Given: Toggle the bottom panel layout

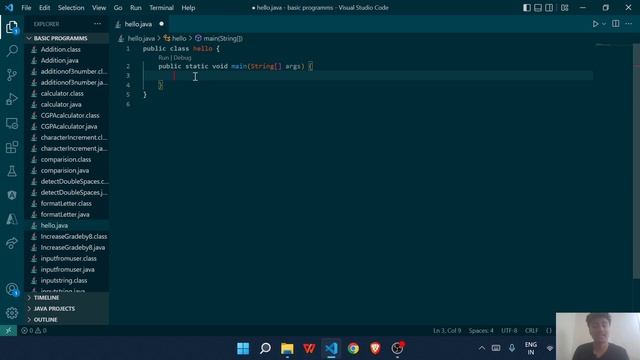Looking at the screenshot, I should pyautogui.click(x=538, y=8).
